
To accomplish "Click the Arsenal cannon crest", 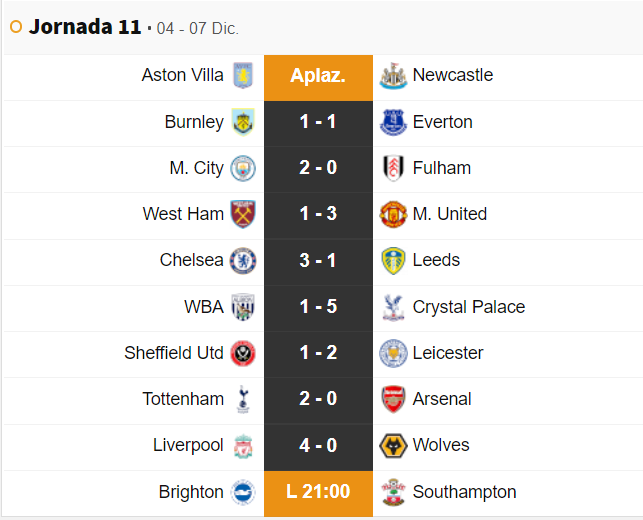I will click(x=393, y=399).
